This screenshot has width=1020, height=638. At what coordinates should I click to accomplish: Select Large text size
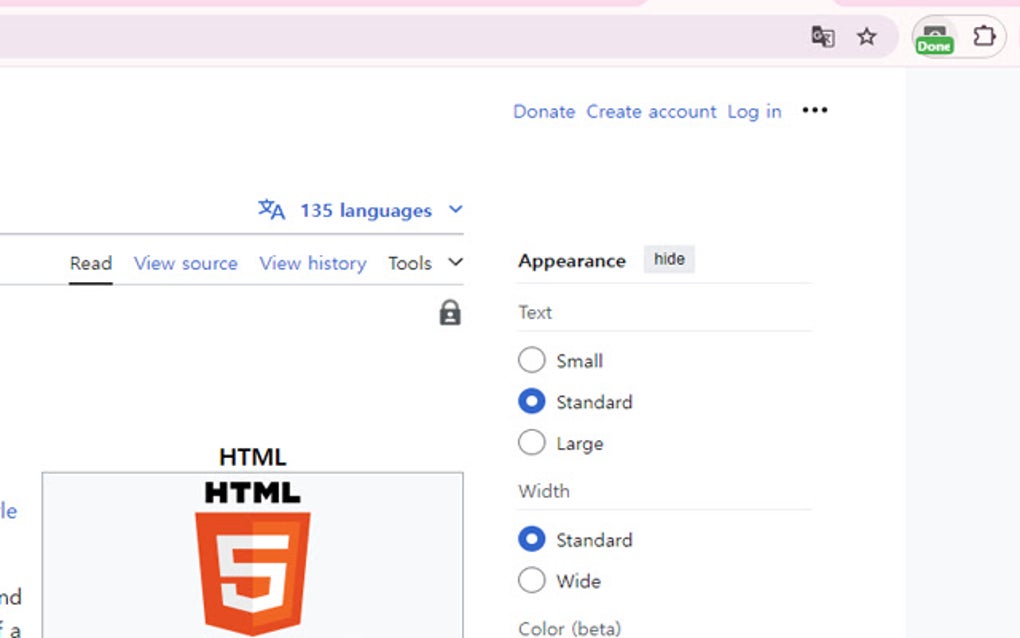(x=531, y=442)
